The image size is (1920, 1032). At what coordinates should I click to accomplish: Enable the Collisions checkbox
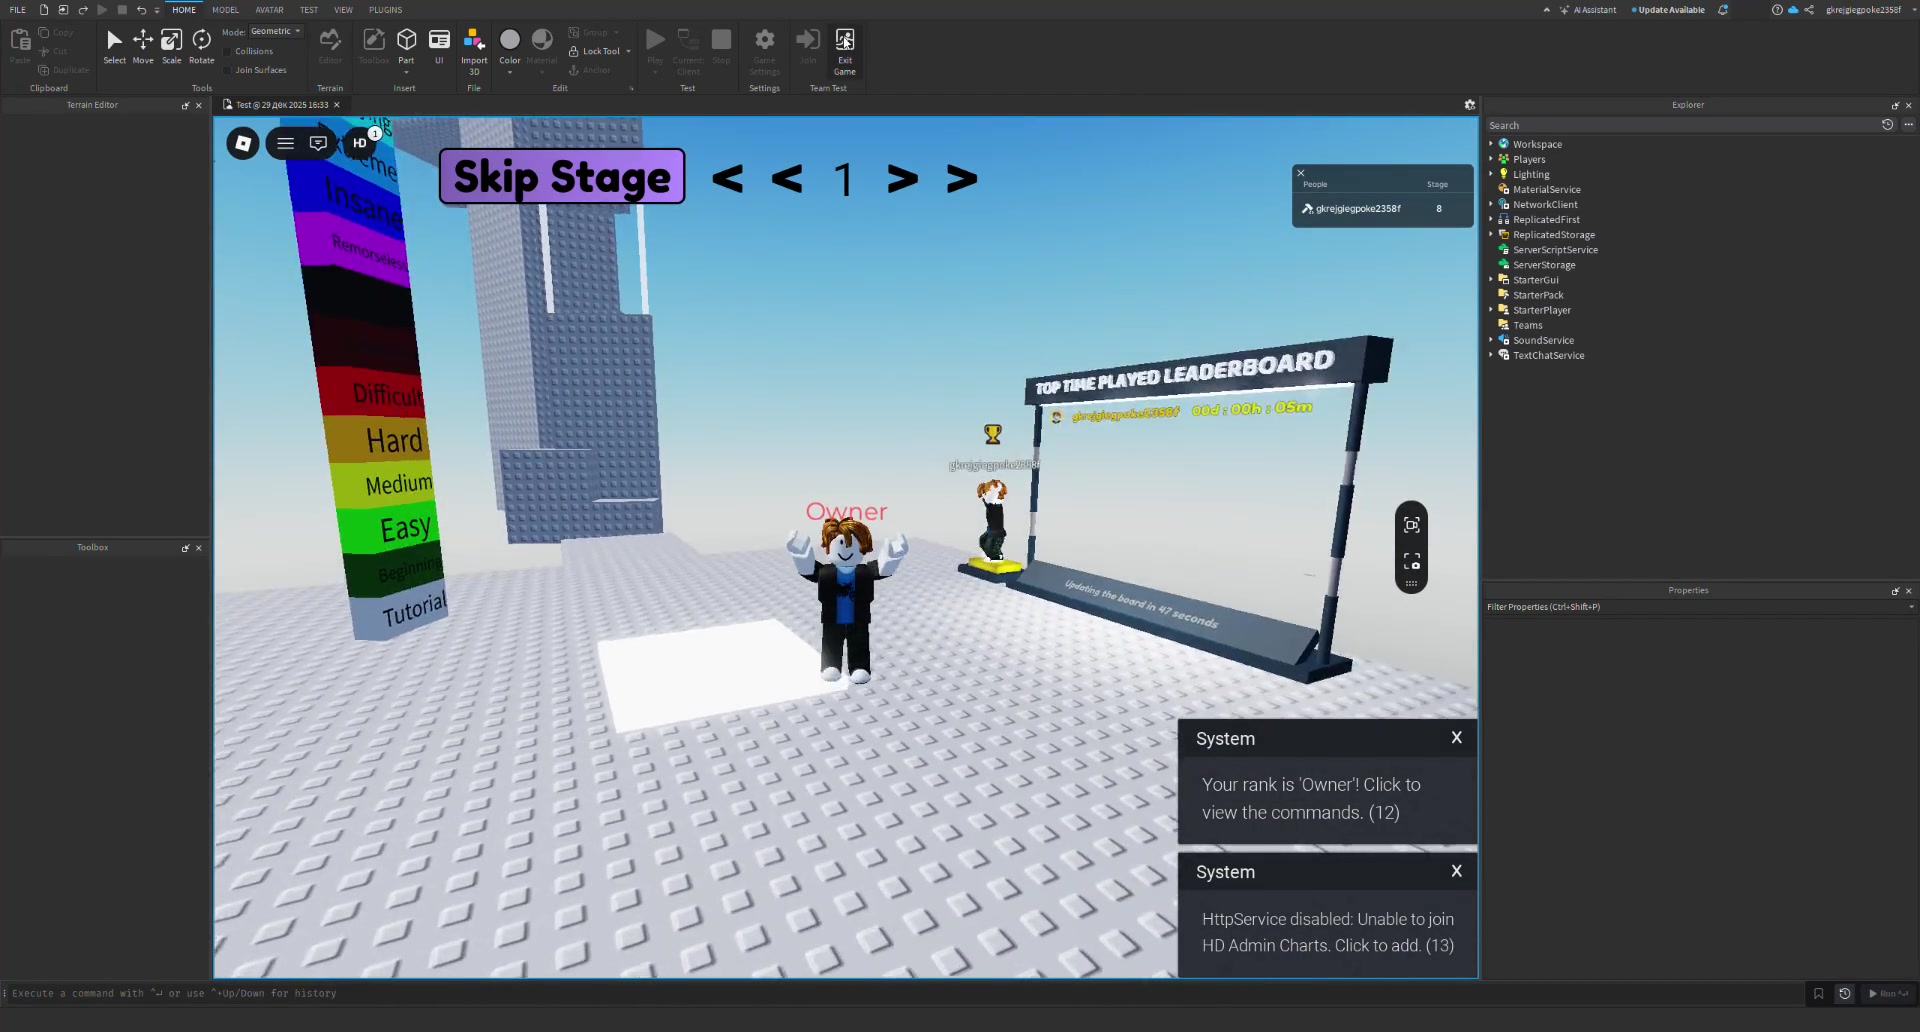tap(228, 52)
